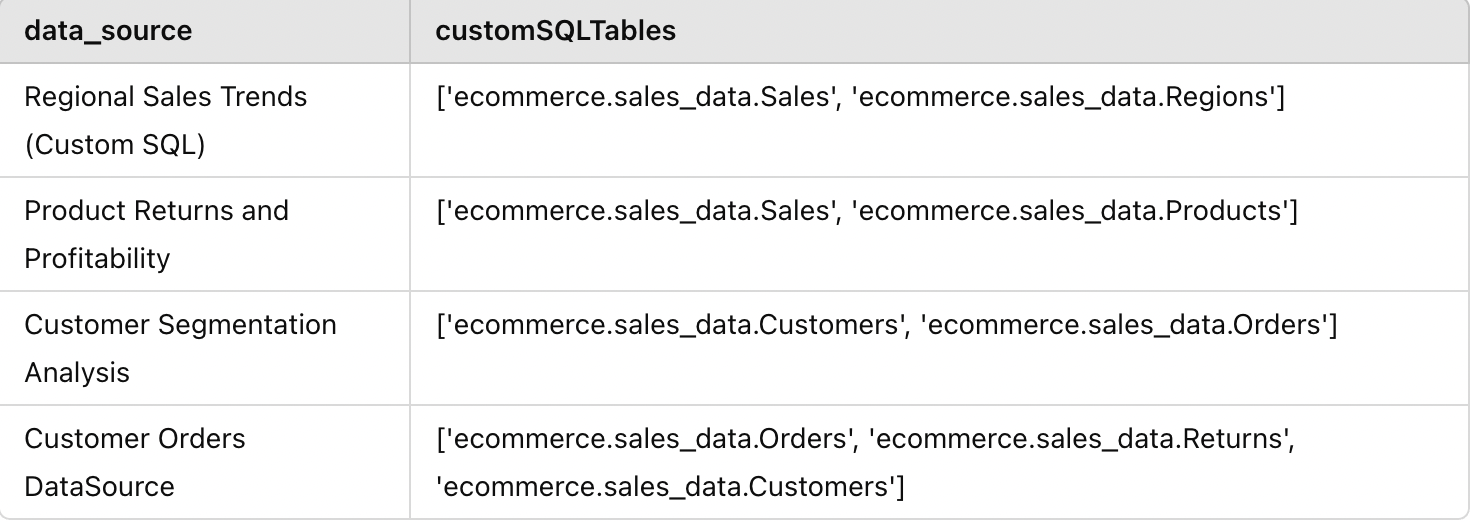
Task: Click the gray table header row background
Action: pos(1000,31)
